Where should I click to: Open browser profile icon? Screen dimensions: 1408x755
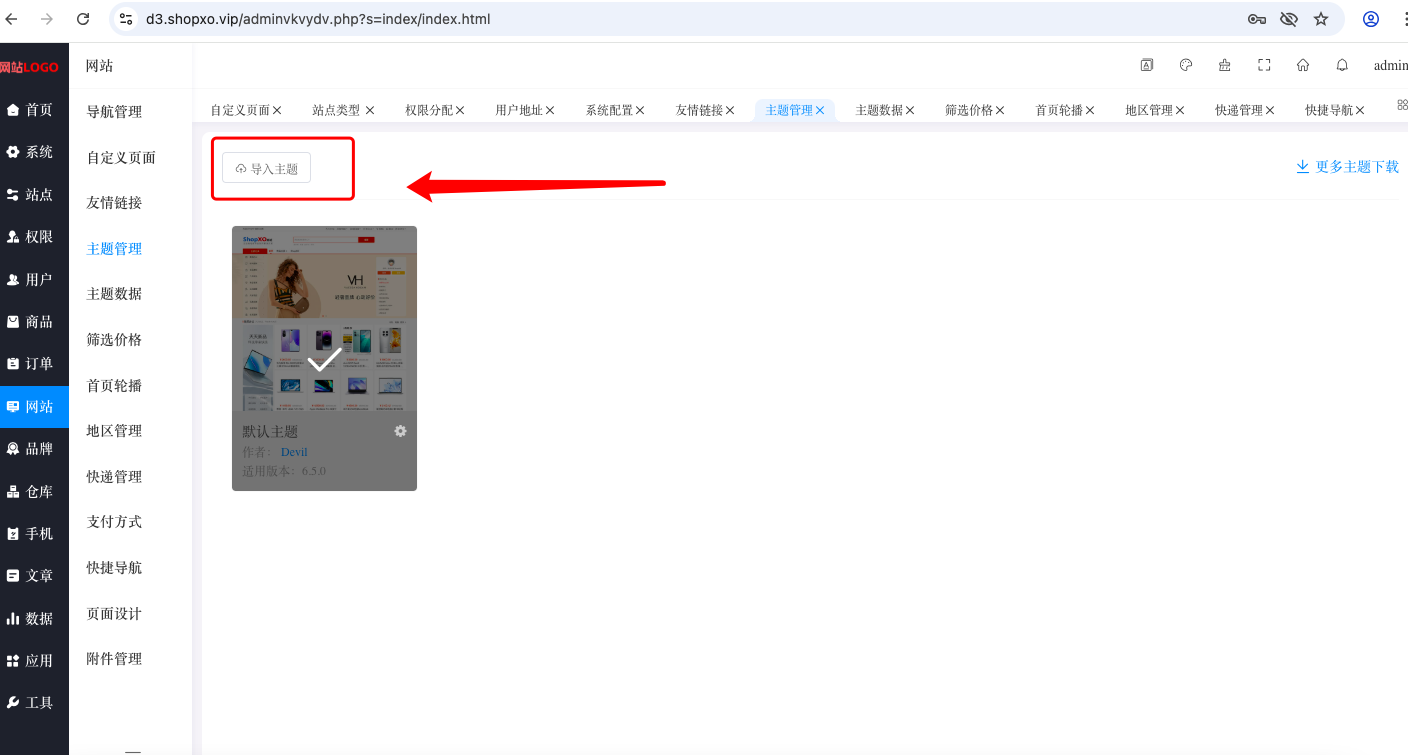(x=1371, y=19)
